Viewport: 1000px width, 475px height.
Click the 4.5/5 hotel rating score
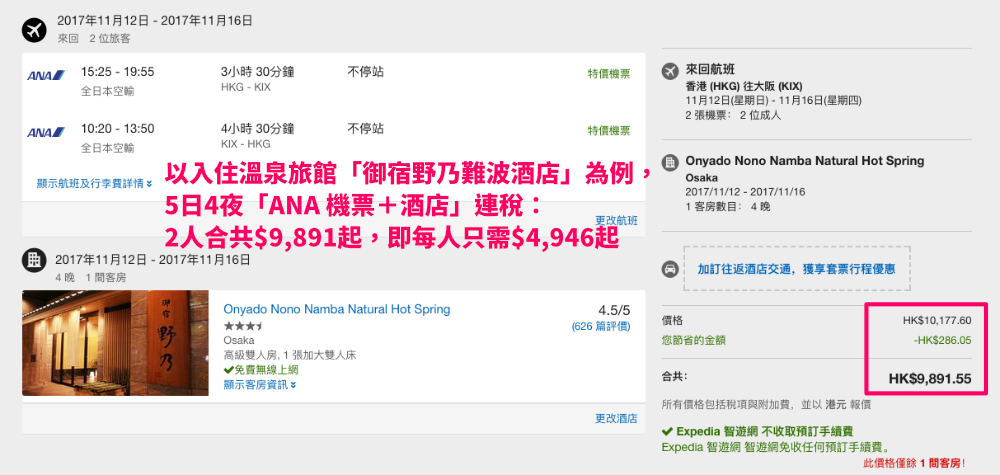pos(614,311)
